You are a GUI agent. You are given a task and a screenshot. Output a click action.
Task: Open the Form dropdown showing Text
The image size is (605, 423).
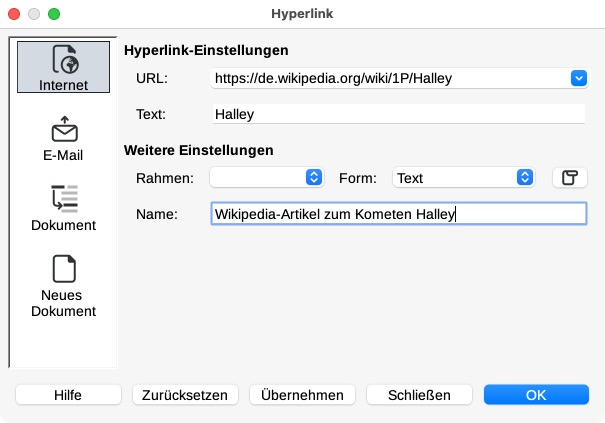click(x=463, y=178)
